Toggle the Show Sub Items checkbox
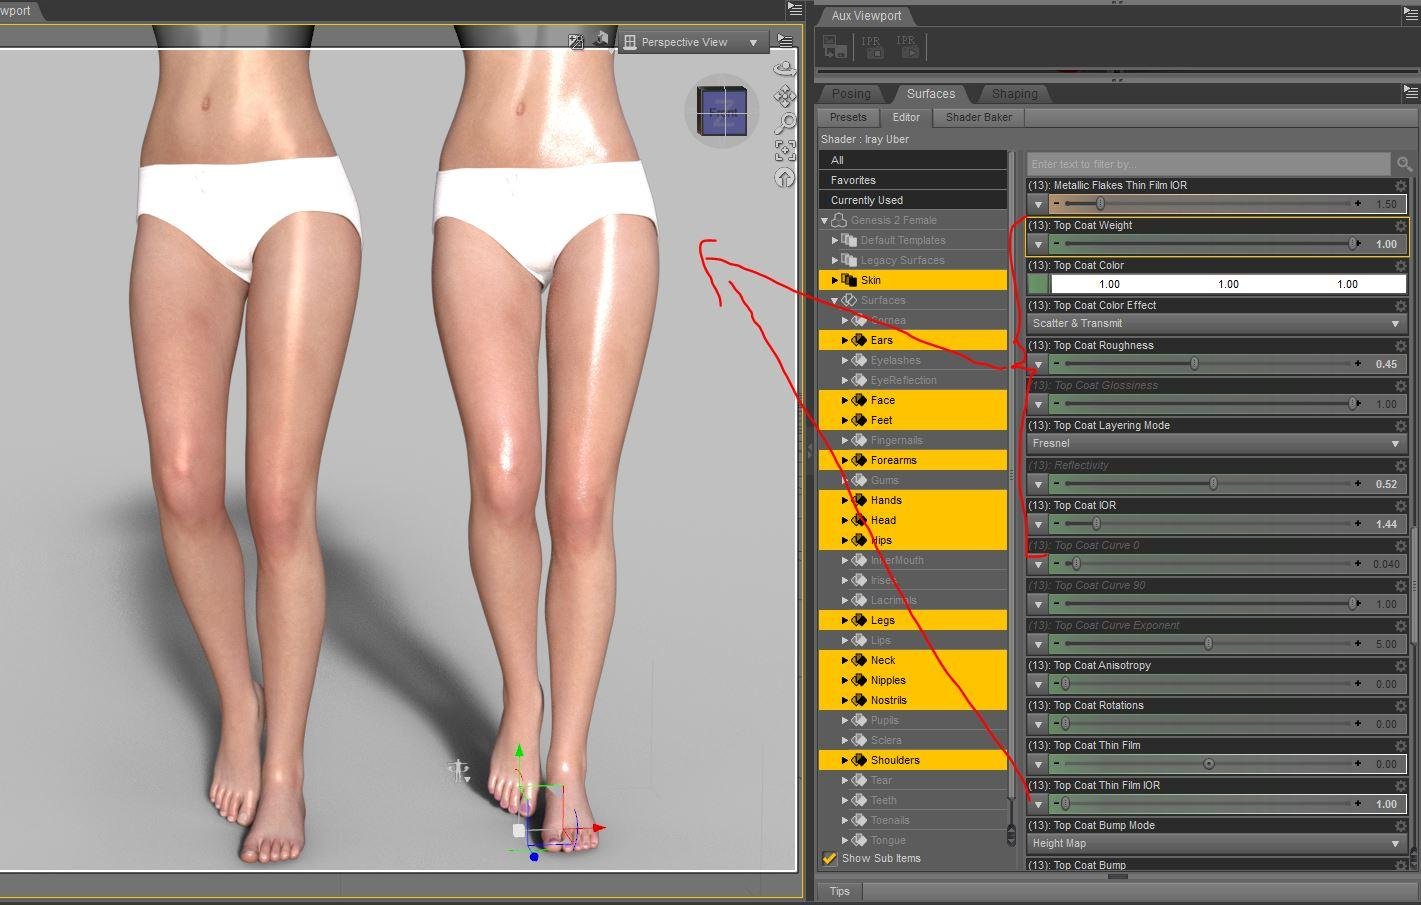Viewport: 1421px width, 905px height. pos(829,858)
